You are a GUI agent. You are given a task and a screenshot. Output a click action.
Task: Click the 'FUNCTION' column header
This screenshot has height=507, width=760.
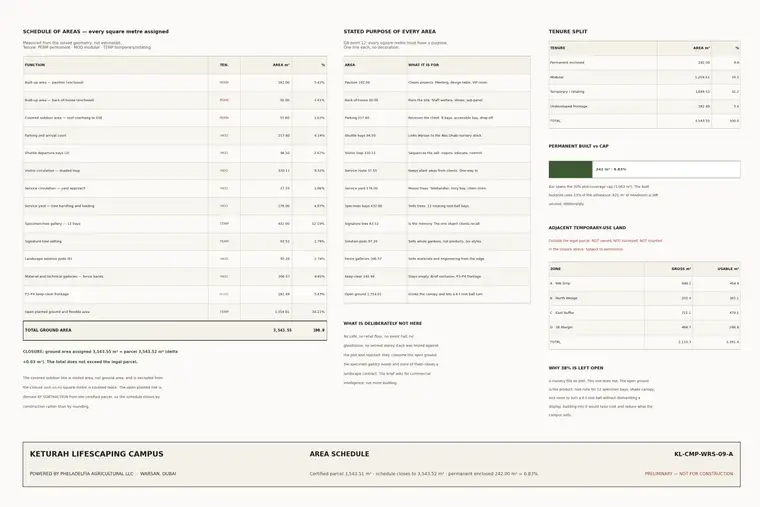coord(35,65)
